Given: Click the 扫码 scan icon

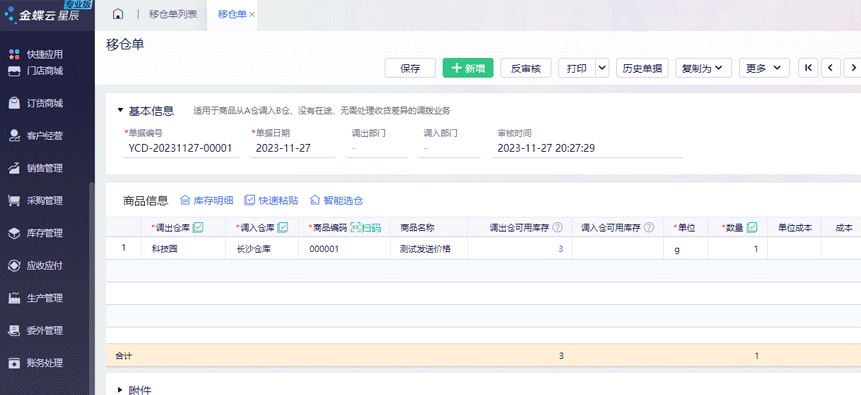Looking at the screenshot, I should [366, 227].
